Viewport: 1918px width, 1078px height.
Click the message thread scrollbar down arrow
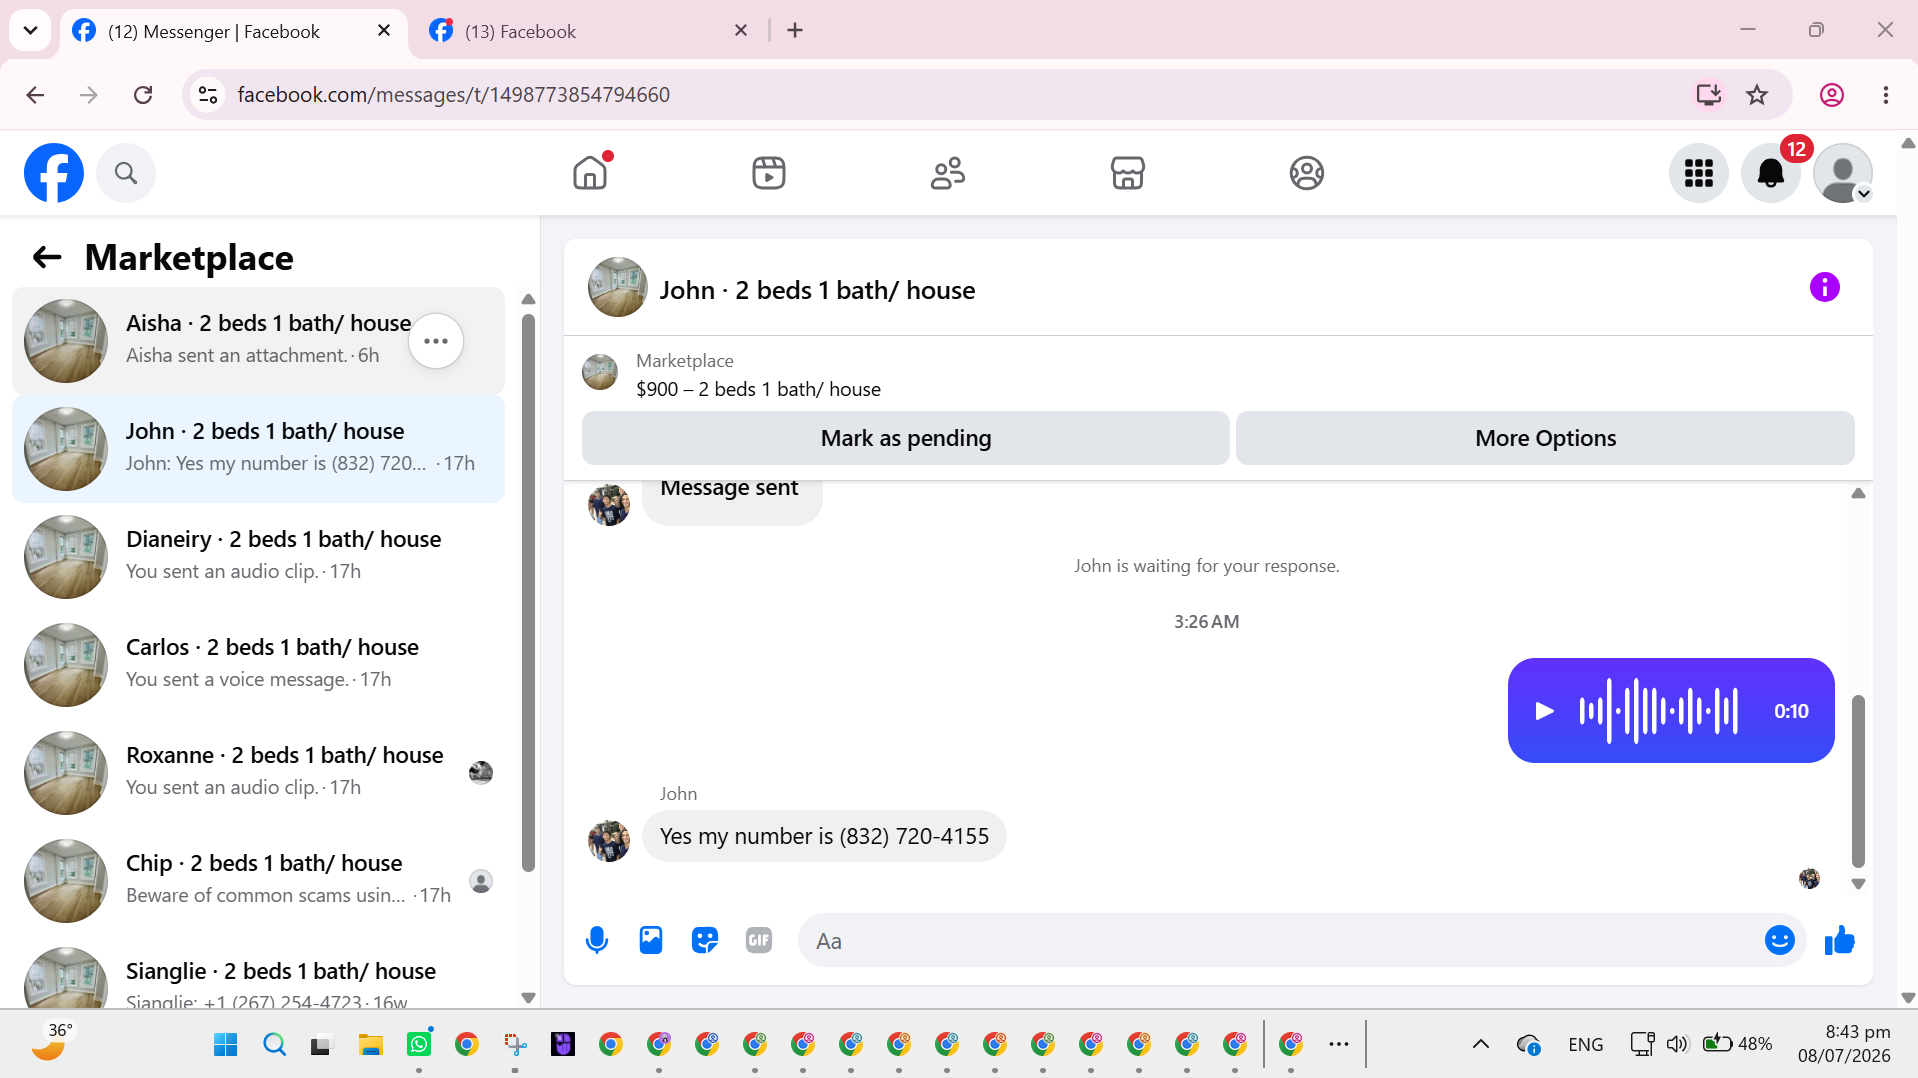pos(1858,884)
